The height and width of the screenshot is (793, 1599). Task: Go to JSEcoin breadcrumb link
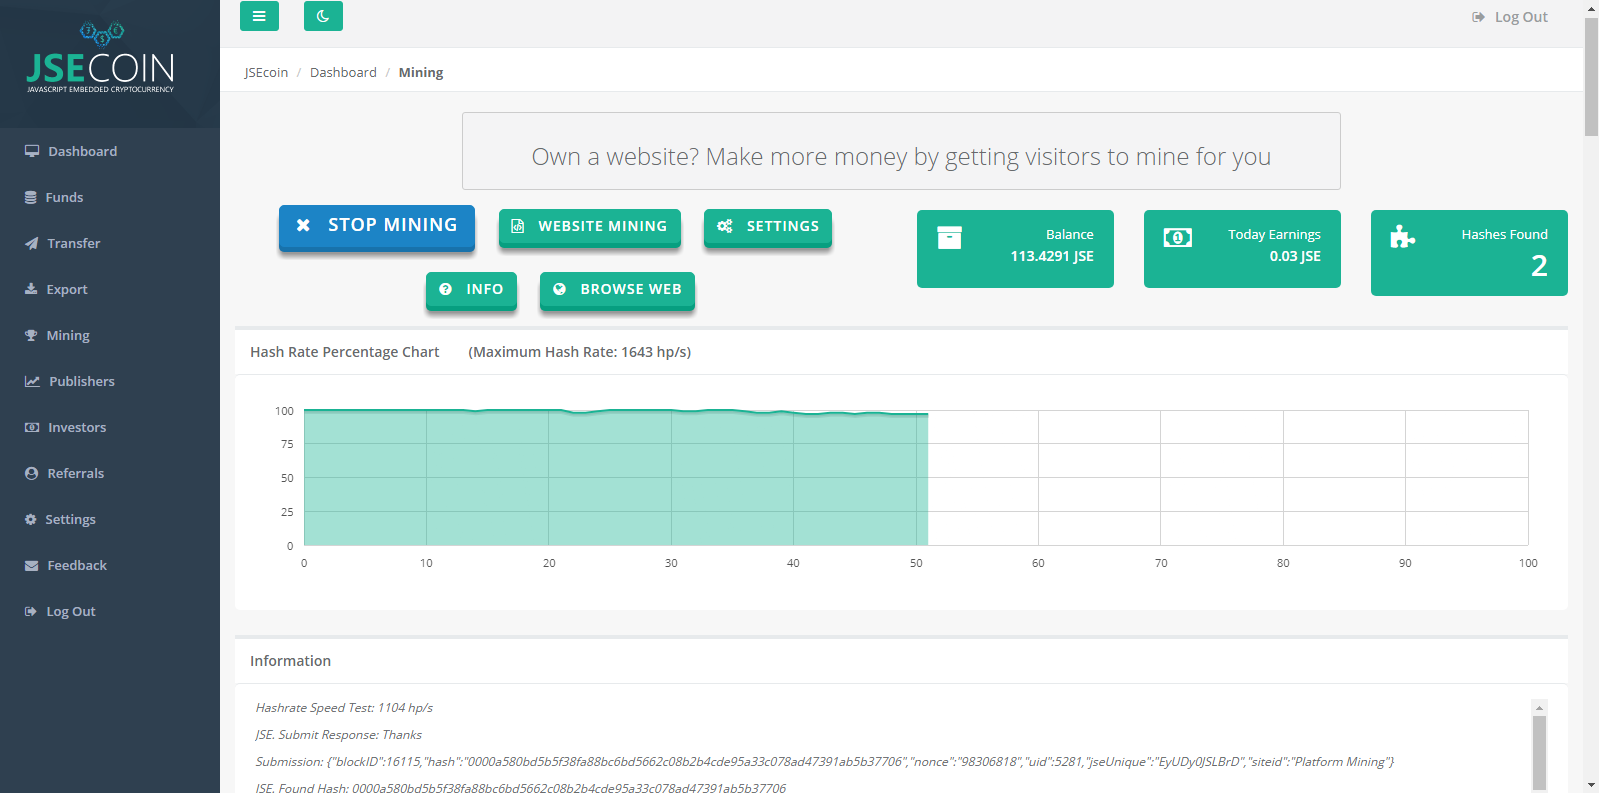266,72
